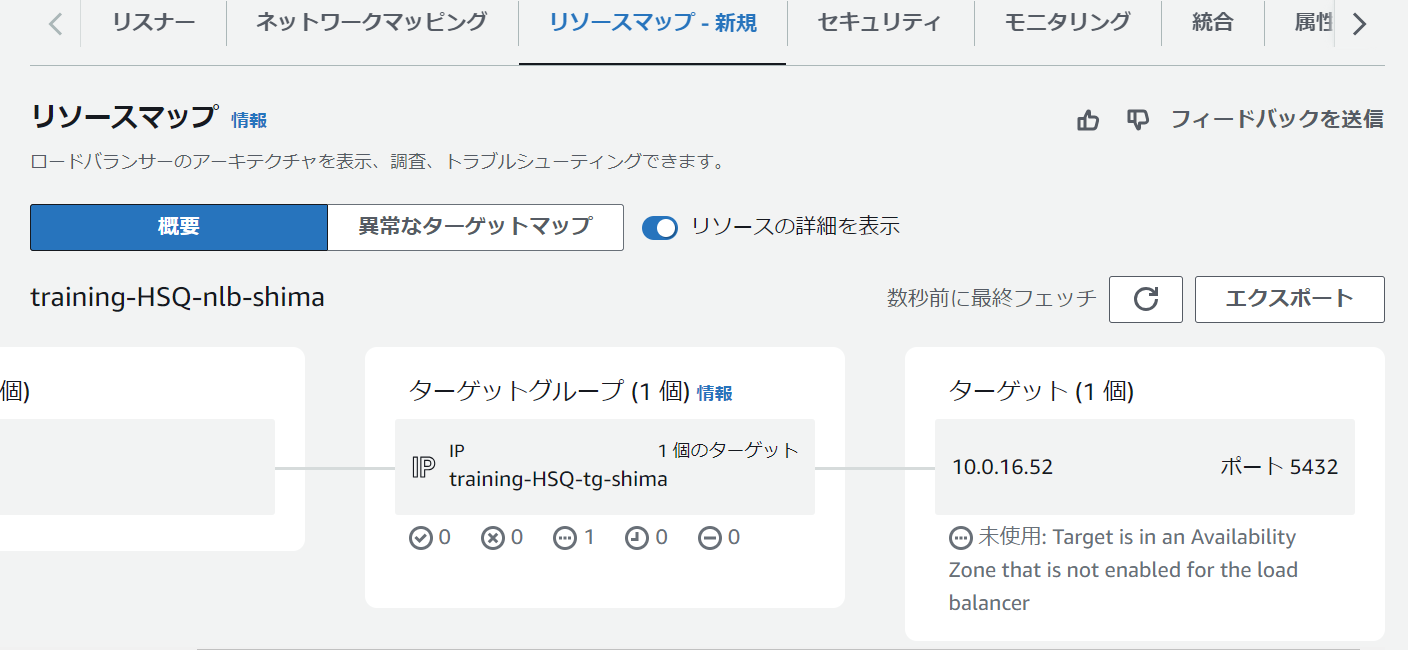1408x650 pixels.
Task: Select target 10.0.16.52 tile
Action: (x=1145, y=467)
